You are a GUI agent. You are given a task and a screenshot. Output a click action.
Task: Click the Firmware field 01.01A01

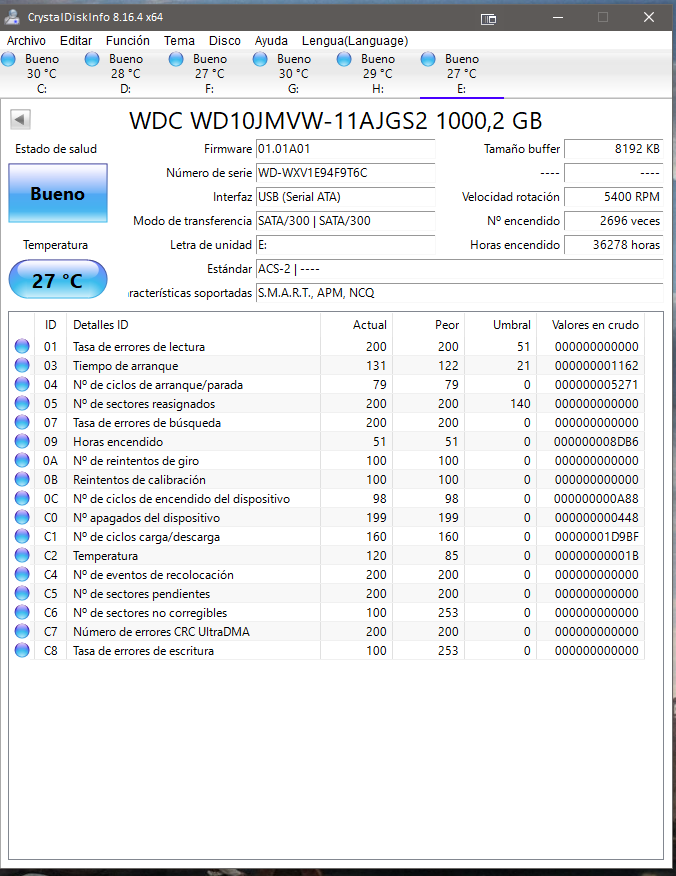345,149
